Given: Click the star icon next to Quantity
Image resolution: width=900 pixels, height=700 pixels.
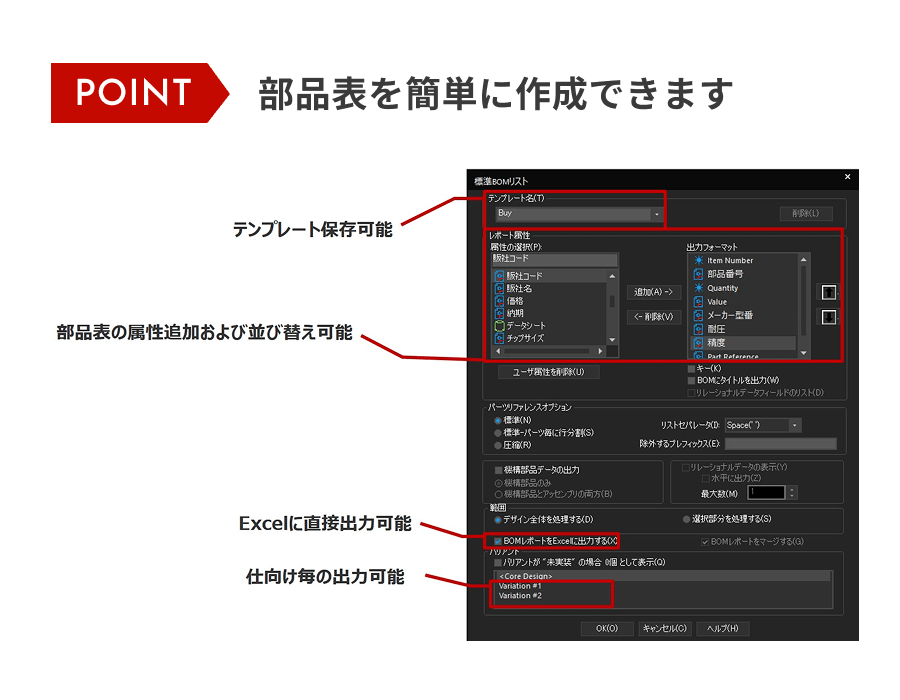Looking at the screenshot, I should (x=699, y=288).
